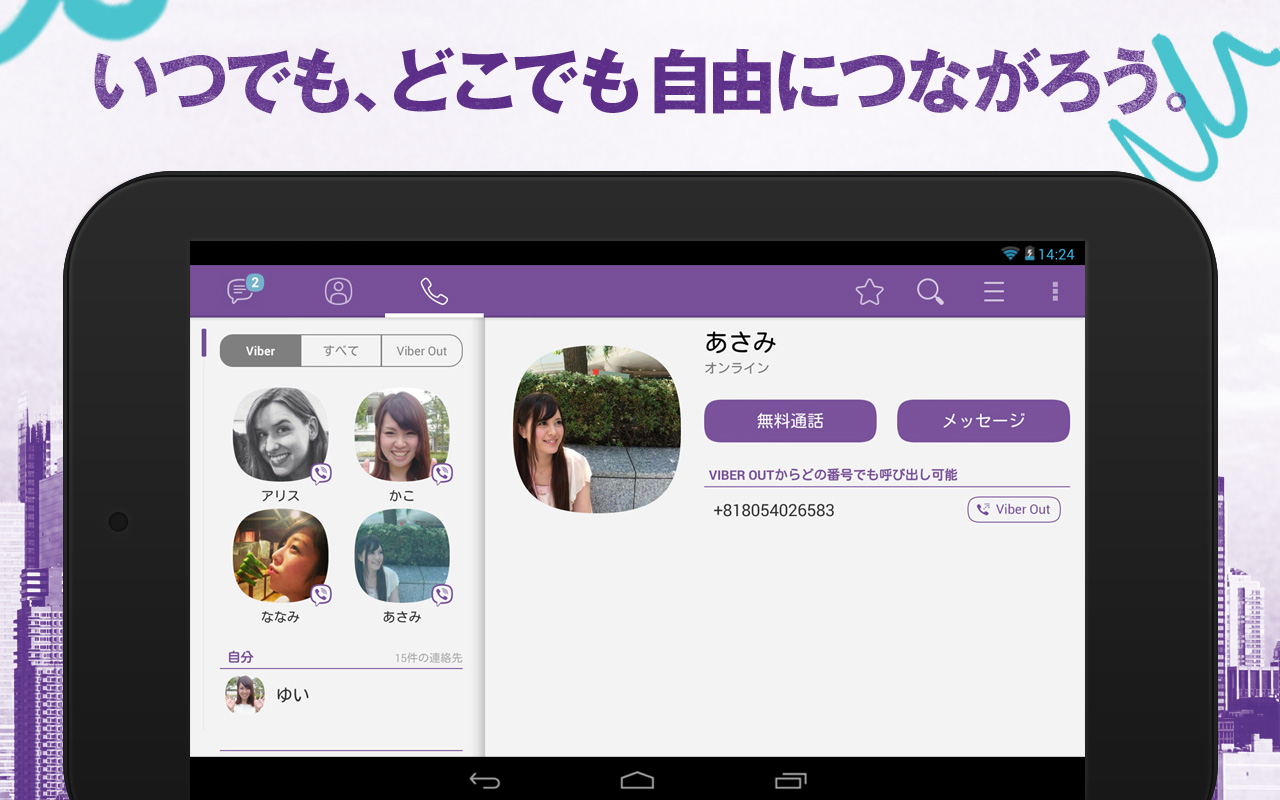View the large あさみ profile photo
Image resolution: width=1280 pixels, height=800 pixels.
tap(597, 430)
